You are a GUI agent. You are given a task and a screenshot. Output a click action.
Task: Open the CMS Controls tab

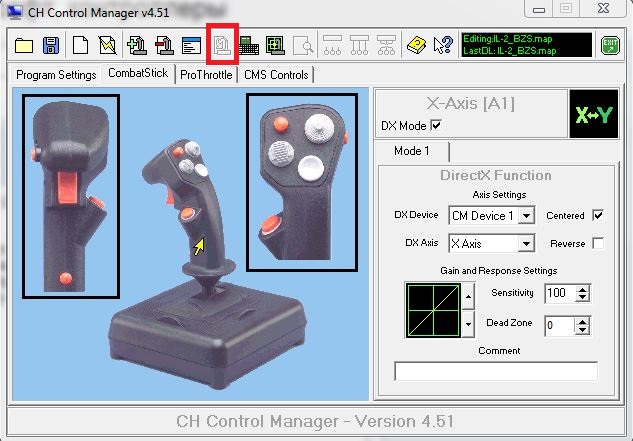click(277, 75)
